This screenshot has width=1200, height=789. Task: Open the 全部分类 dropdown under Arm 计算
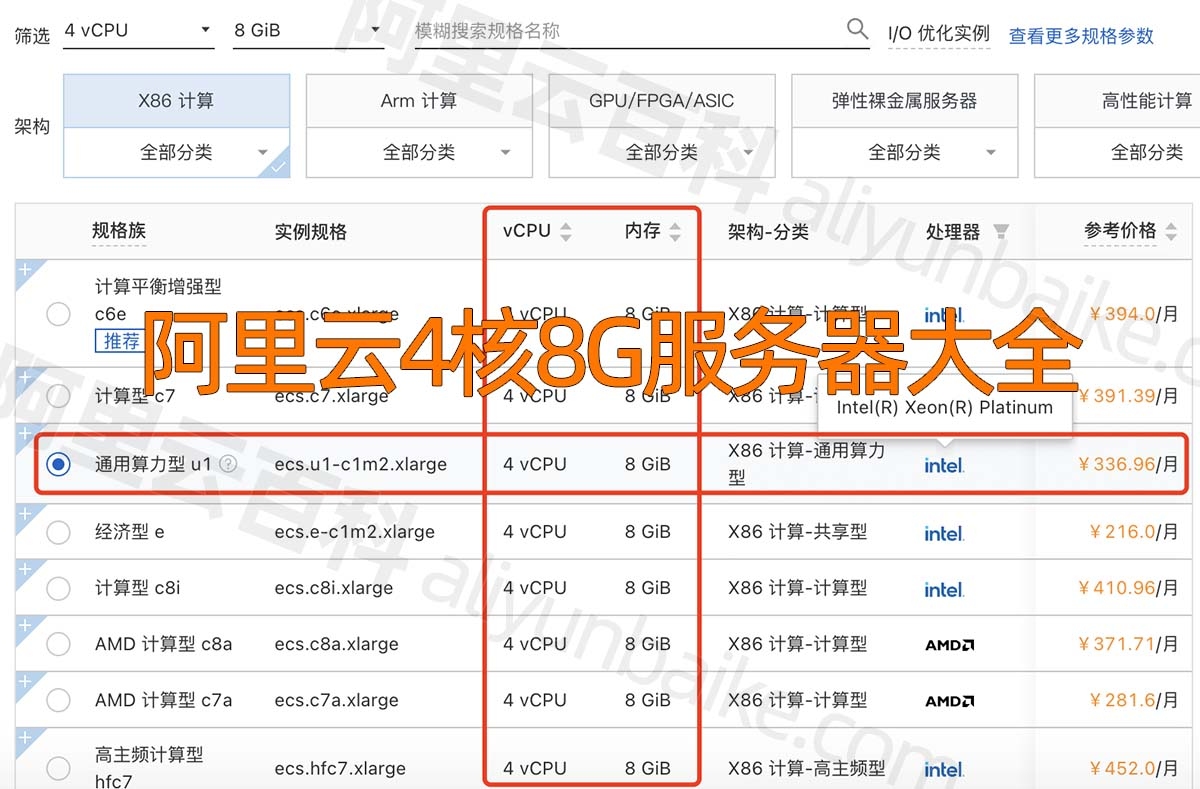[418, 152]
